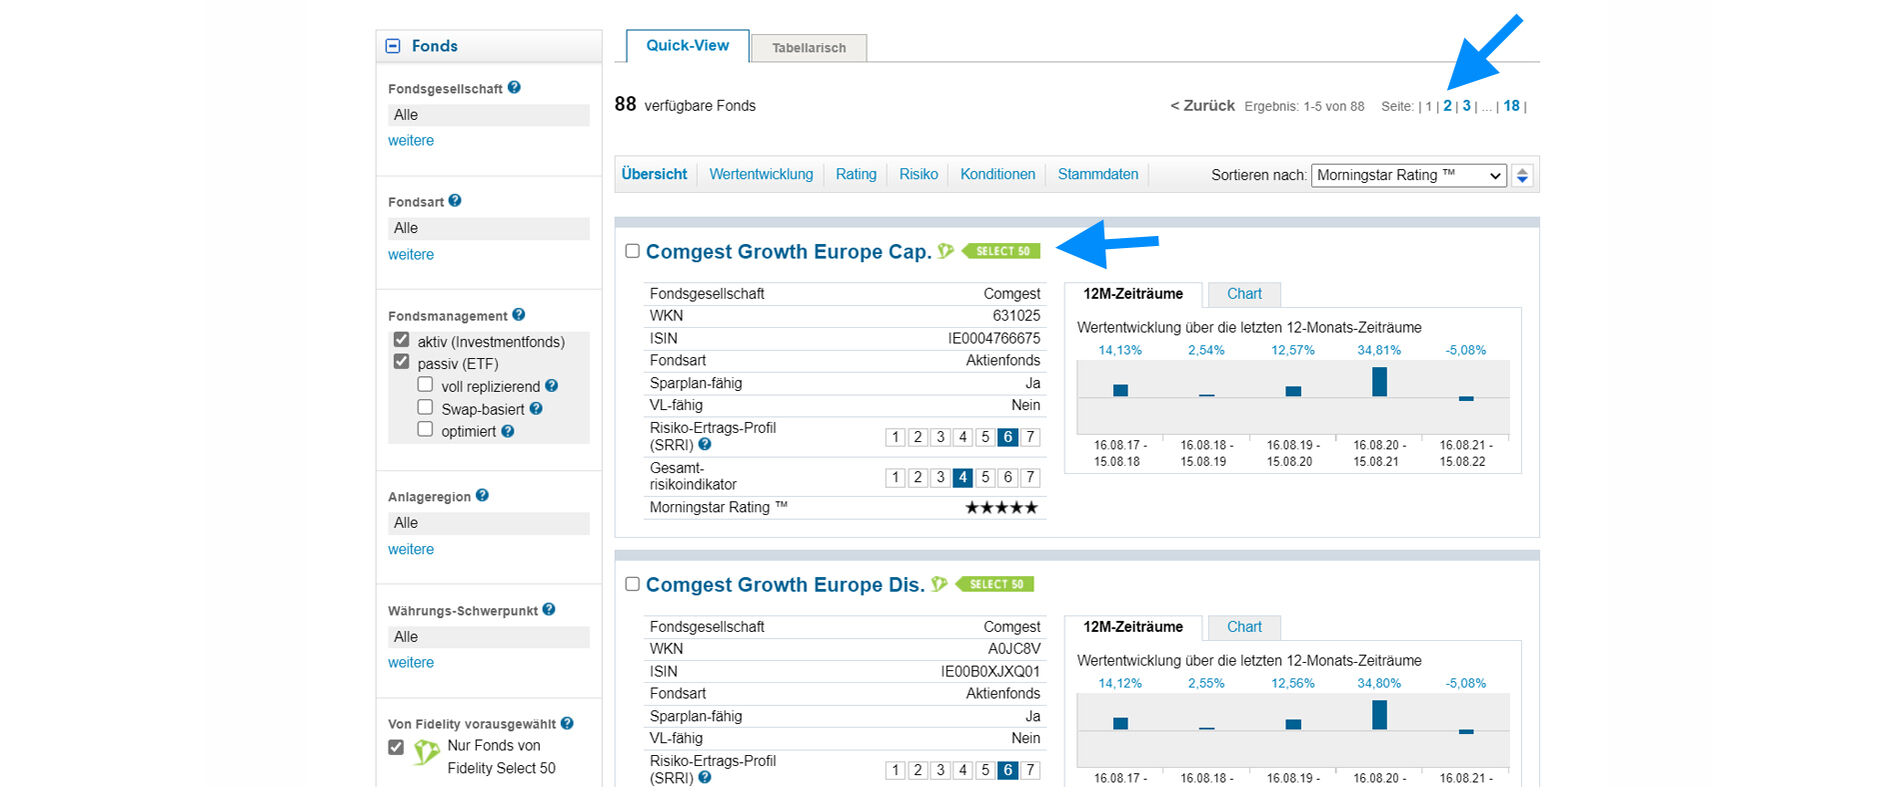Uncheck Nur Fonds von Fidelity Select 50
This screenshot has height=809, width=1881.
(396, 747)
